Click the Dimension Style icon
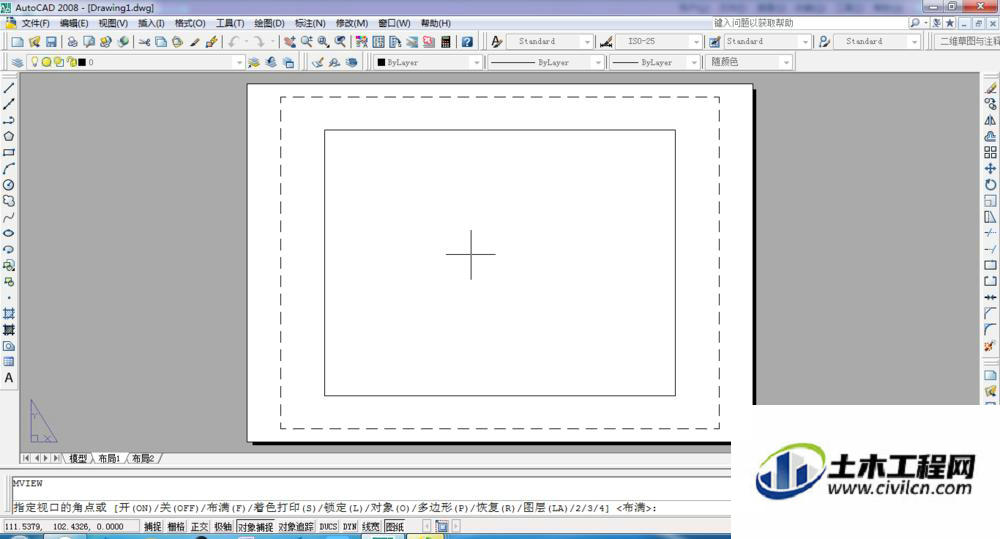The height and width of the screenshot is (539, 1000). coord(606,41)
